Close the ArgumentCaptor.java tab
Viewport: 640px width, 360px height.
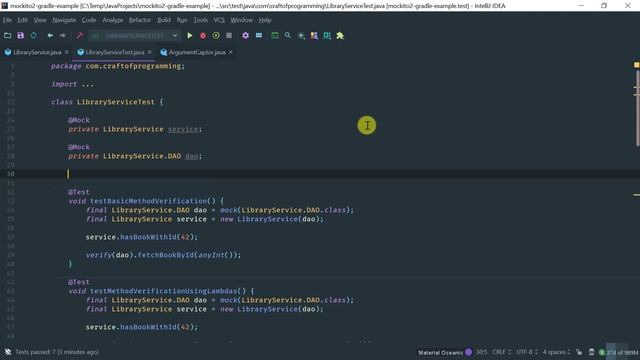[x=231, y=52]
